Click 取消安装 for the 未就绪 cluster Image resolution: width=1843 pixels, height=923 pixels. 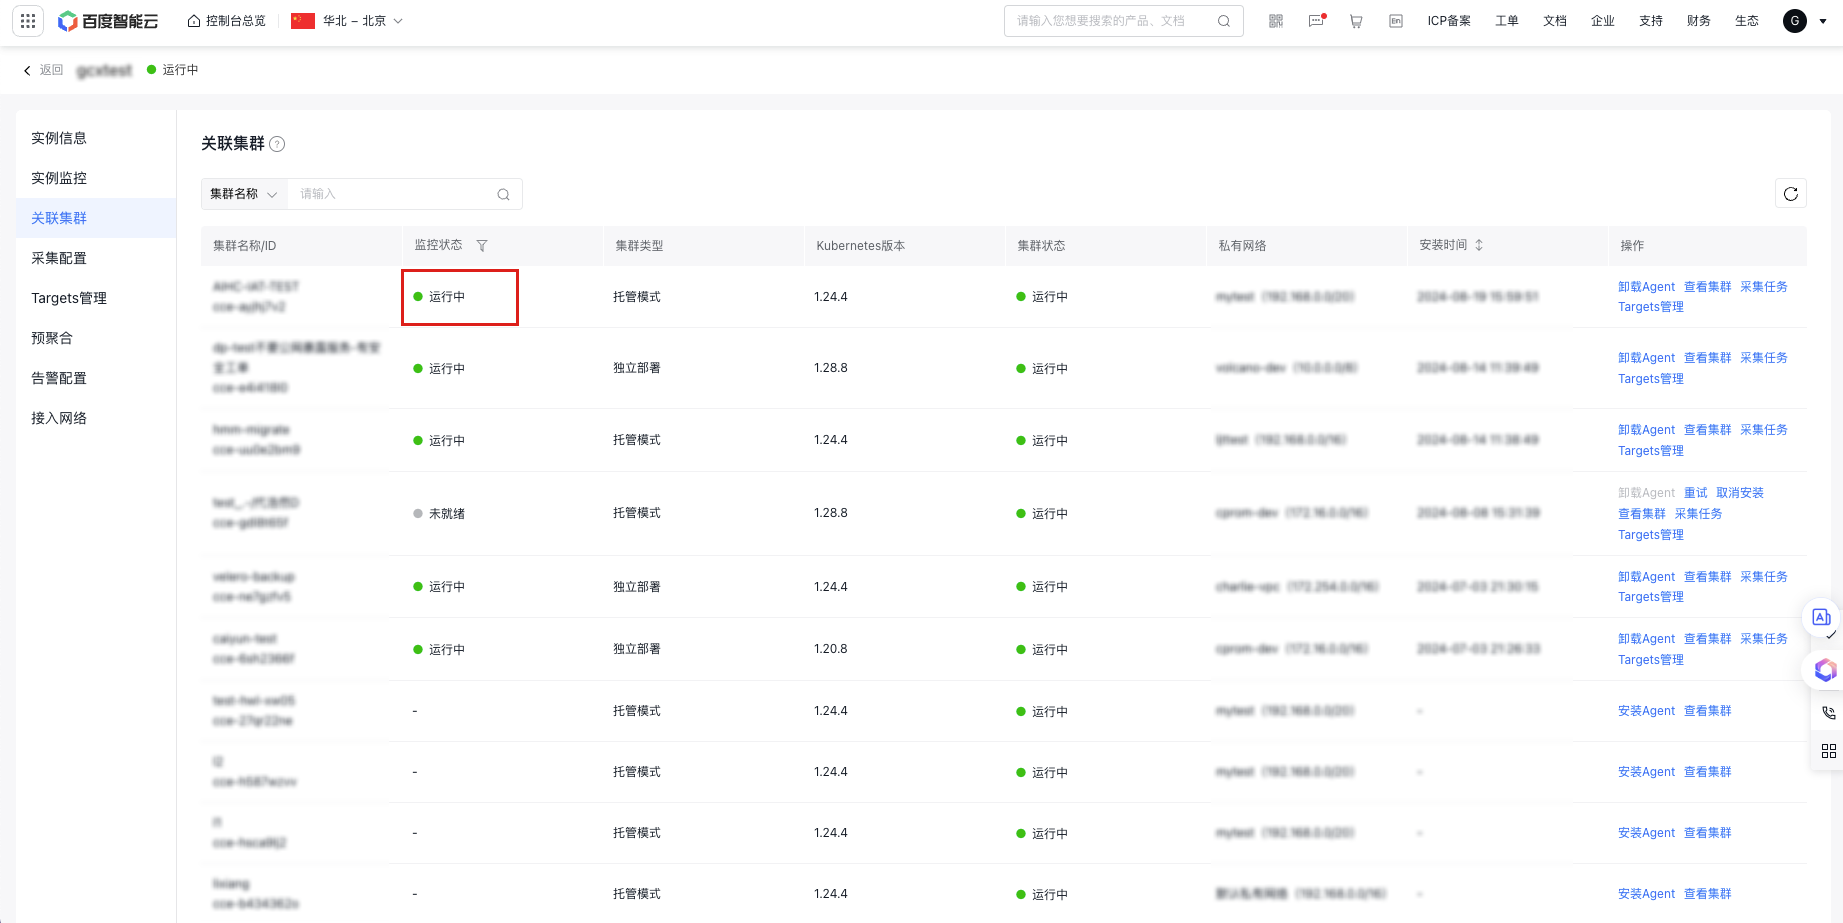coord(1740,493)
